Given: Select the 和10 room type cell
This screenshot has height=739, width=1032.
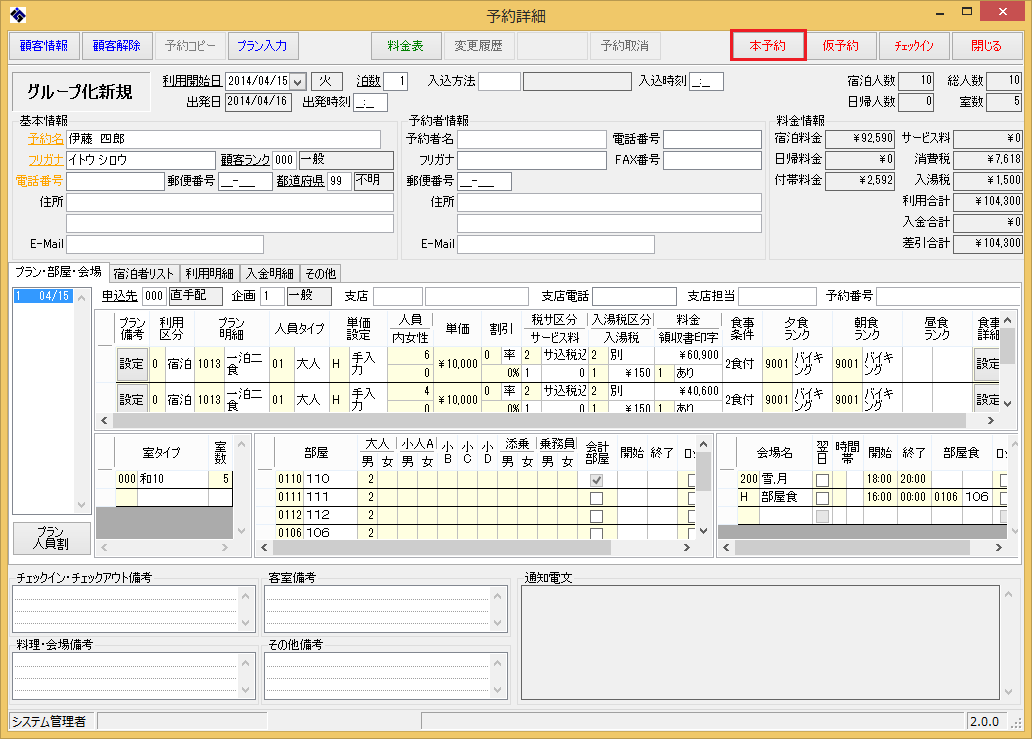Looking at the screenshot, I should (173, 479).
